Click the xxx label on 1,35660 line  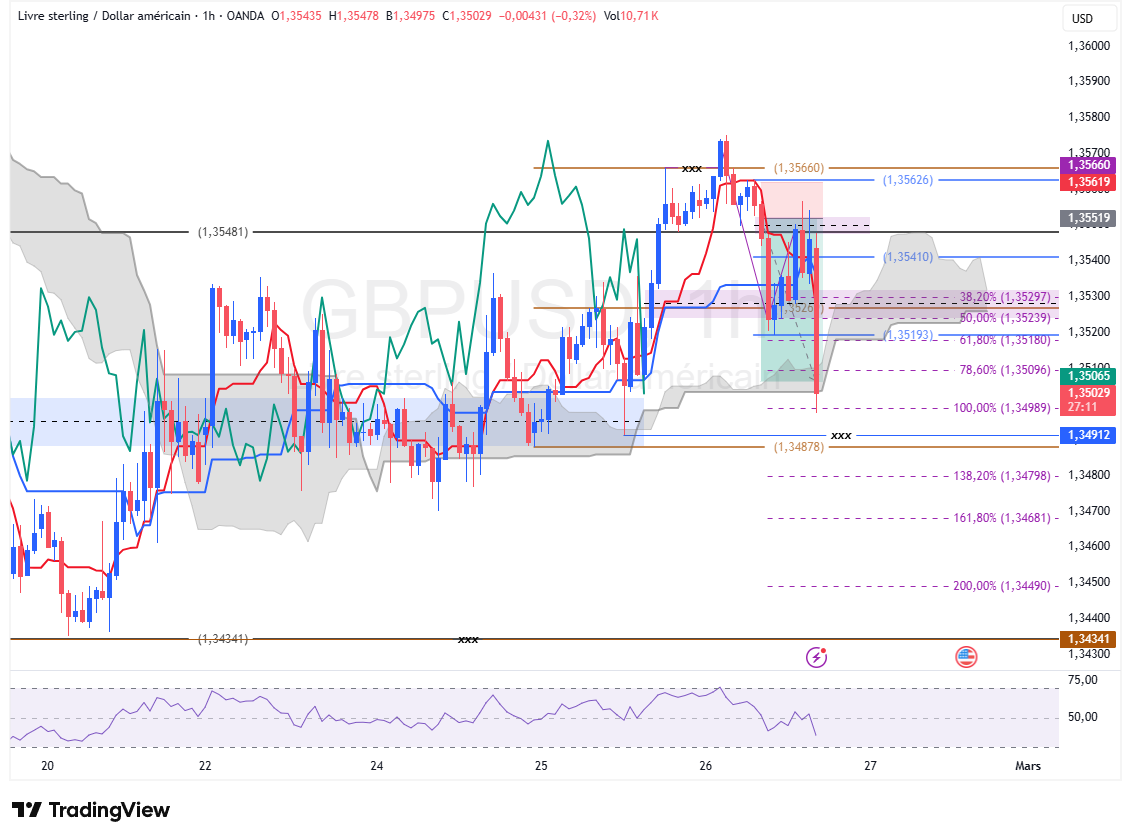click(691, 168)
